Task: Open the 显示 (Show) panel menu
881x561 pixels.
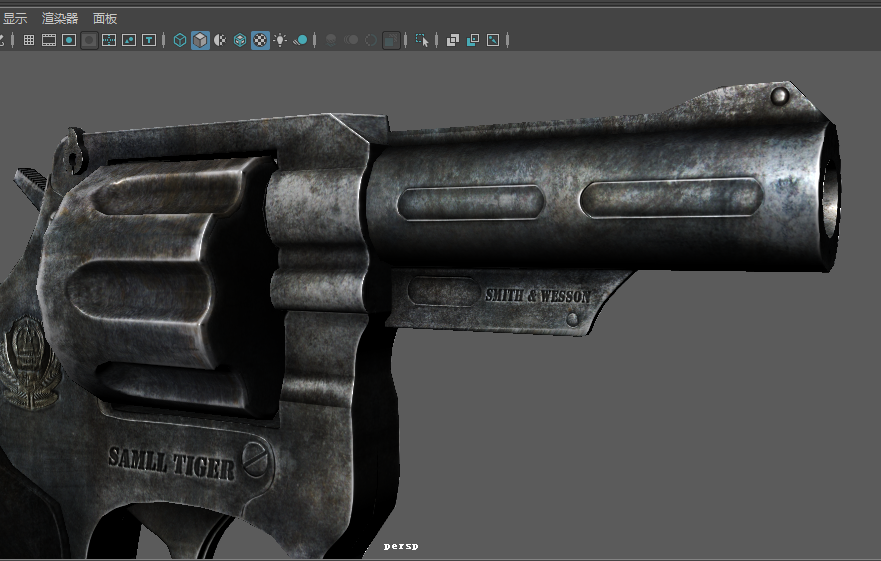Action: coord(15,19)
